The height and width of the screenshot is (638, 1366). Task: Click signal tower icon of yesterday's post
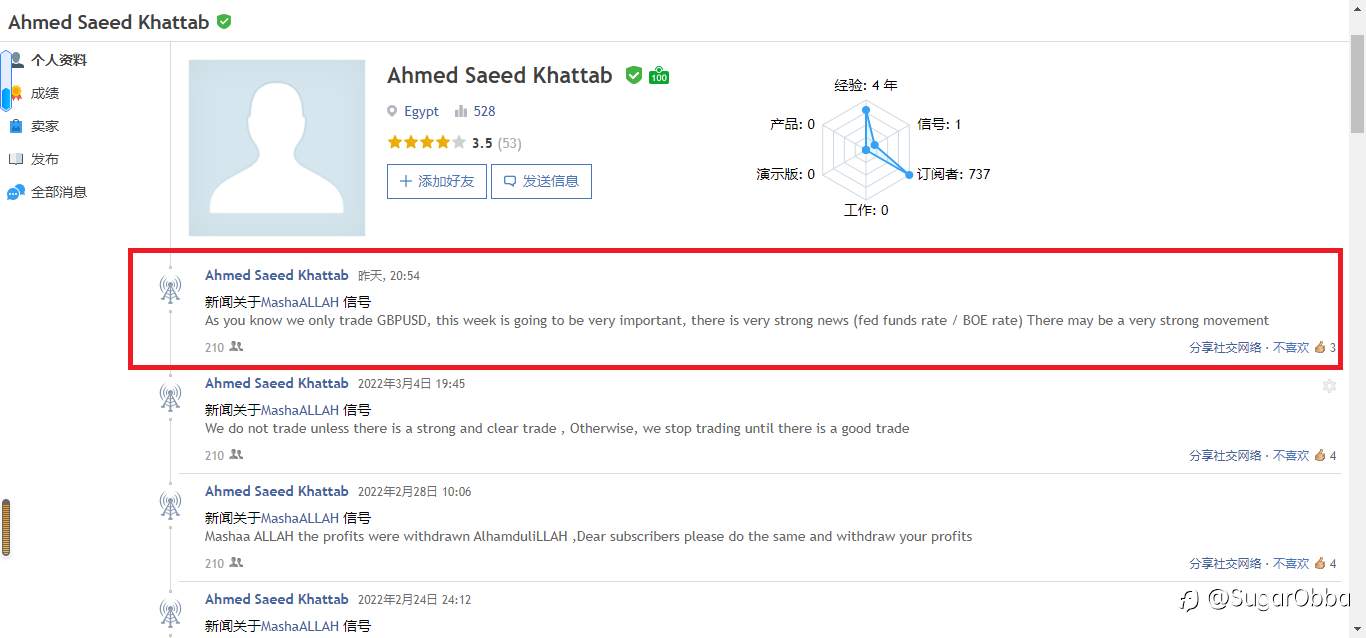[x=171, y=289]
